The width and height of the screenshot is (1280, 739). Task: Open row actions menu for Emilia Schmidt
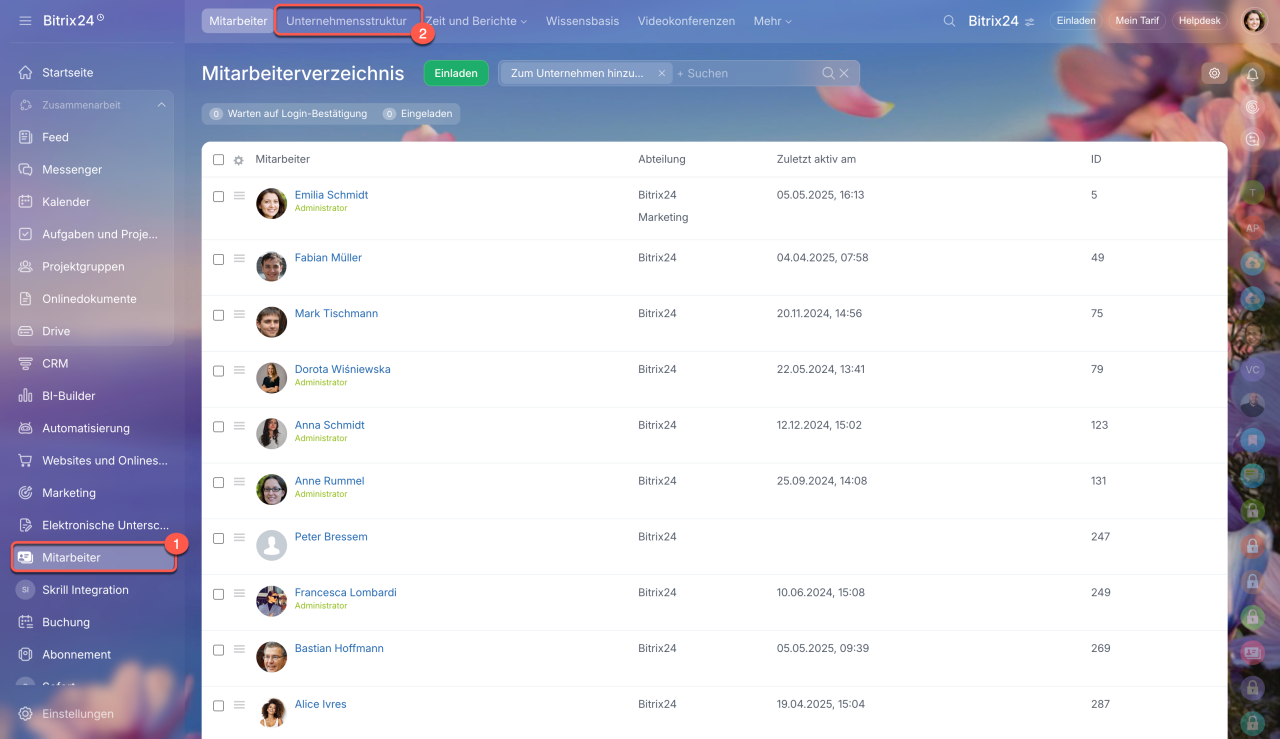click(x=239, y=196)
